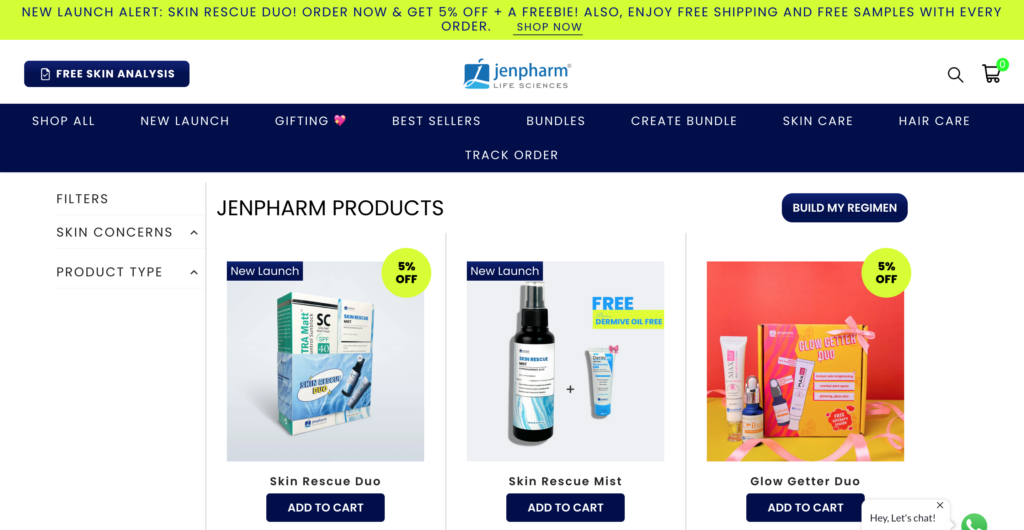Click the 5% OFF badge on Skin Rescue Duo
Screen dimensions: 1024x530
click(406, 273)
